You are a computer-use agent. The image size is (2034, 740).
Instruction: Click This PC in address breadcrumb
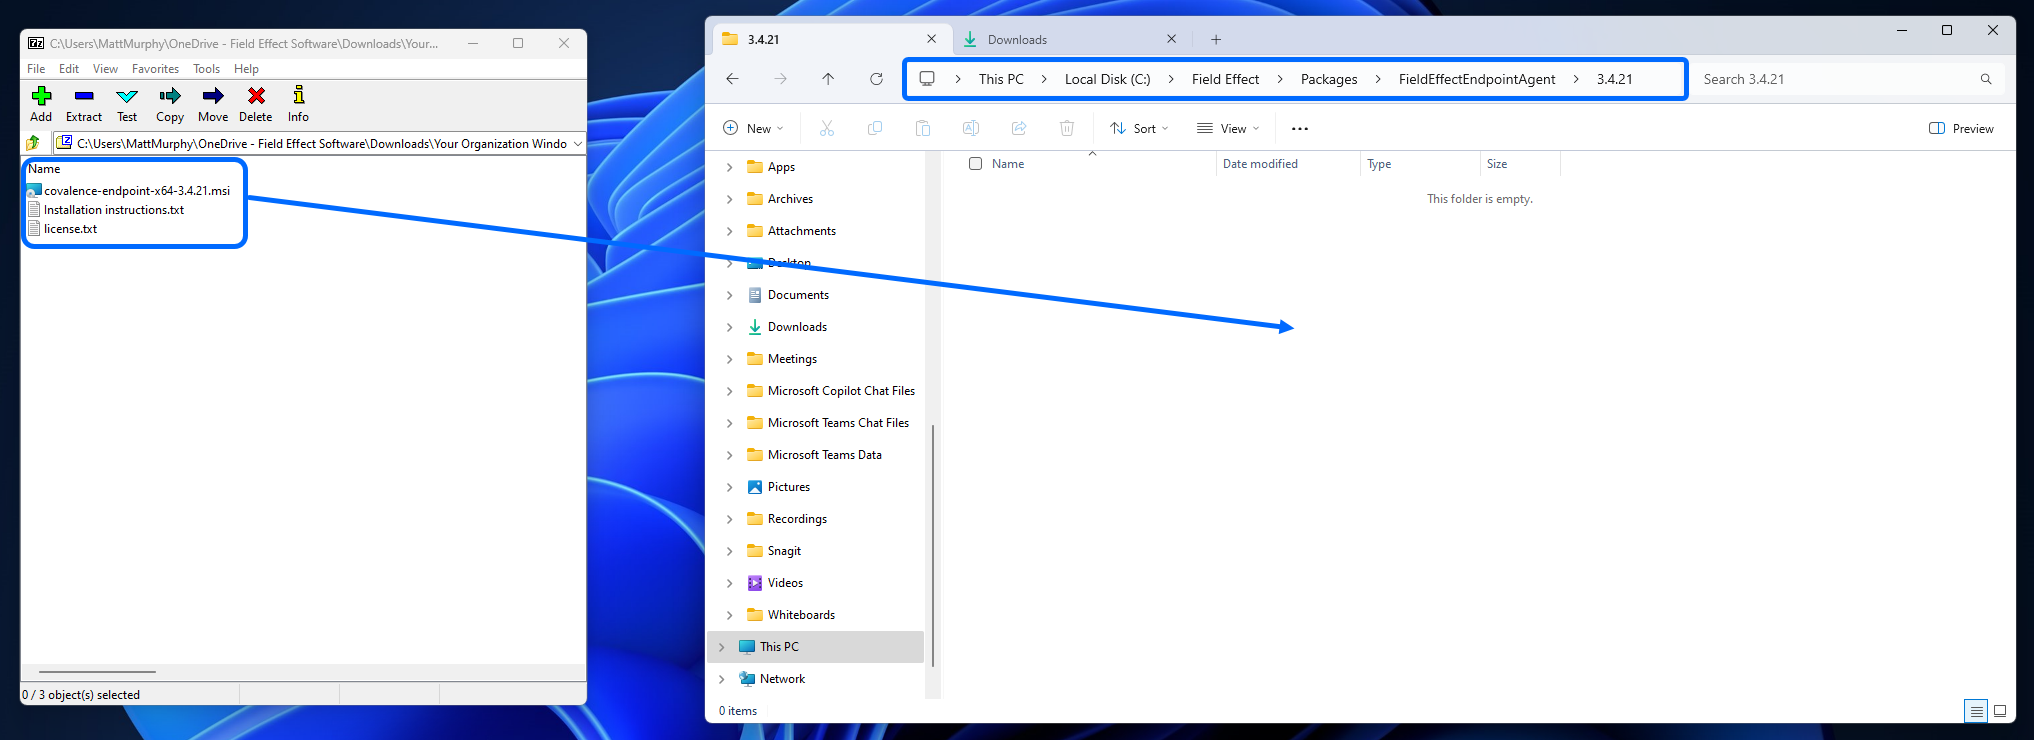[1001, 79]
